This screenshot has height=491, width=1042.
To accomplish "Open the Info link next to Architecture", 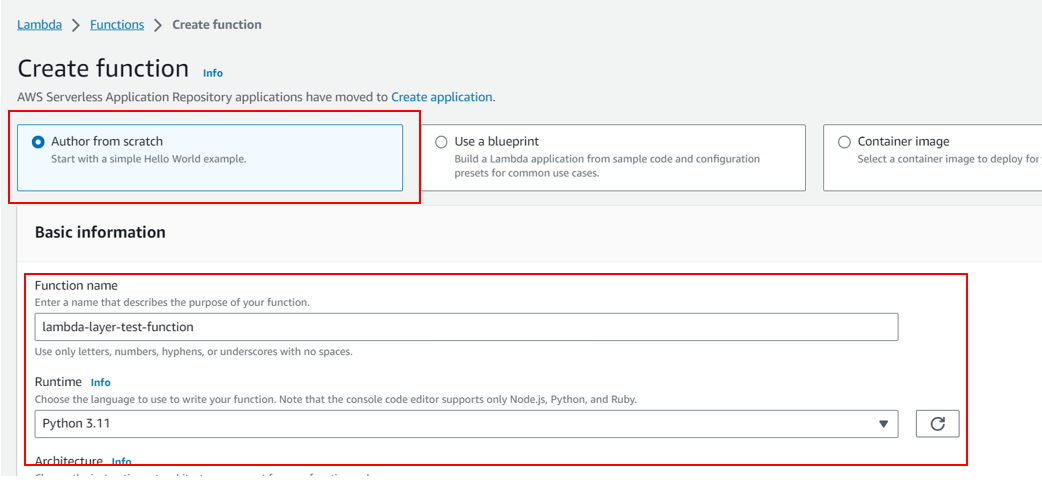I will (x=122, y=461).
